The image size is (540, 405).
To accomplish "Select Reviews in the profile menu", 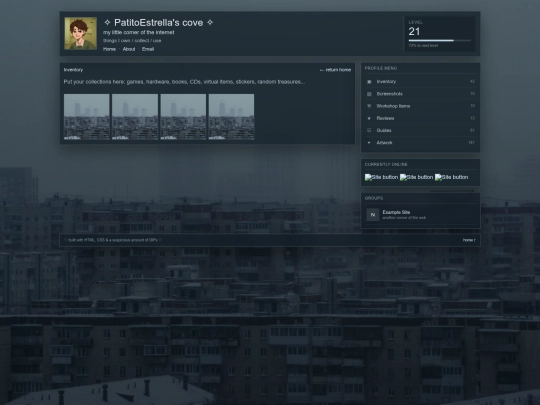I will click(420, 118).
